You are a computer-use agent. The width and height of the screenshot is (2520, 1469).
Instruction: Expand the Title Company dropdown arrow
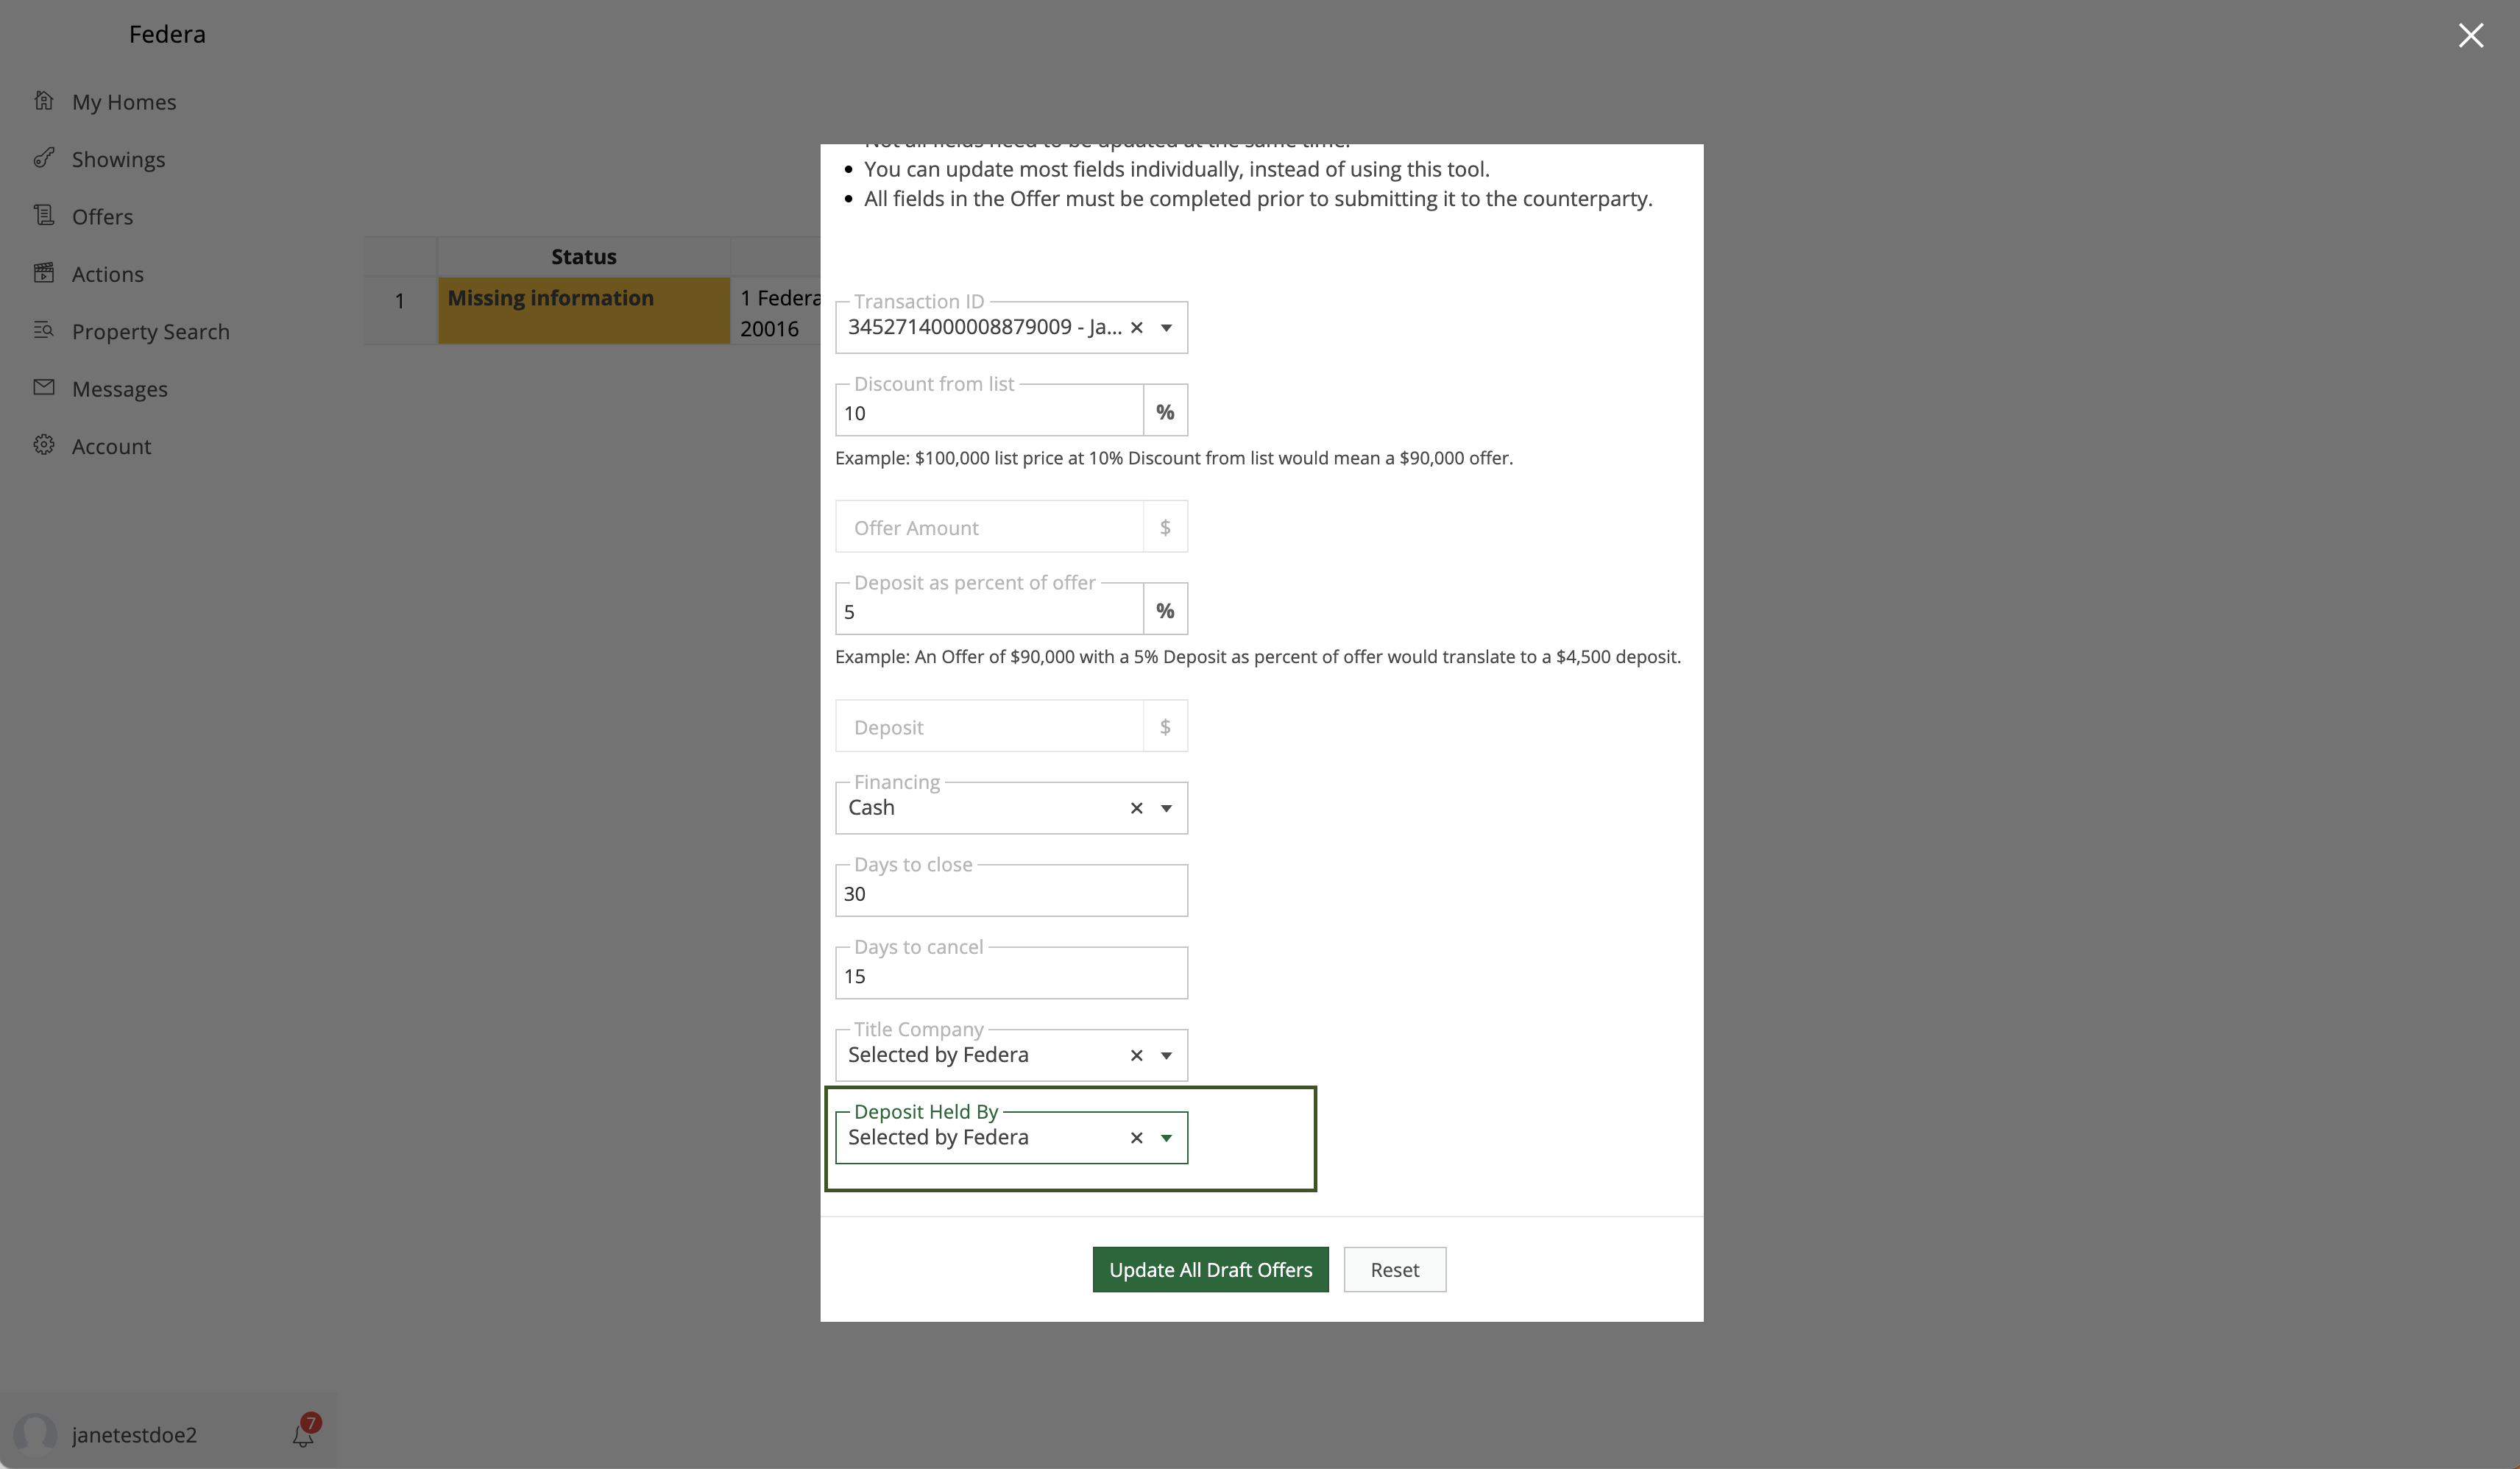pyautogui.click(x=1166, y=1056)
